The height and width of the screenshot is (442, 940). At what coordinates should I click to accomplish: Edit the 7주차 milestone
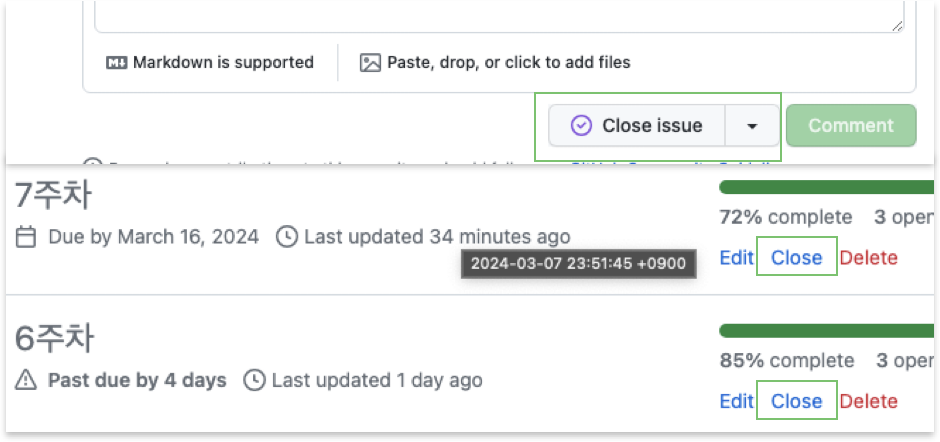[x=736, y=258]
